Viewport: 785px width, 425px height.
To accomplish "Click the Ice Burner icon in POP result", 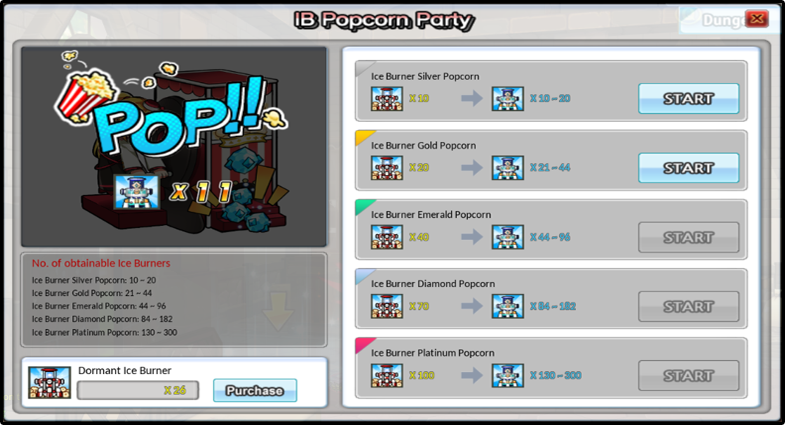I will 137,192.
